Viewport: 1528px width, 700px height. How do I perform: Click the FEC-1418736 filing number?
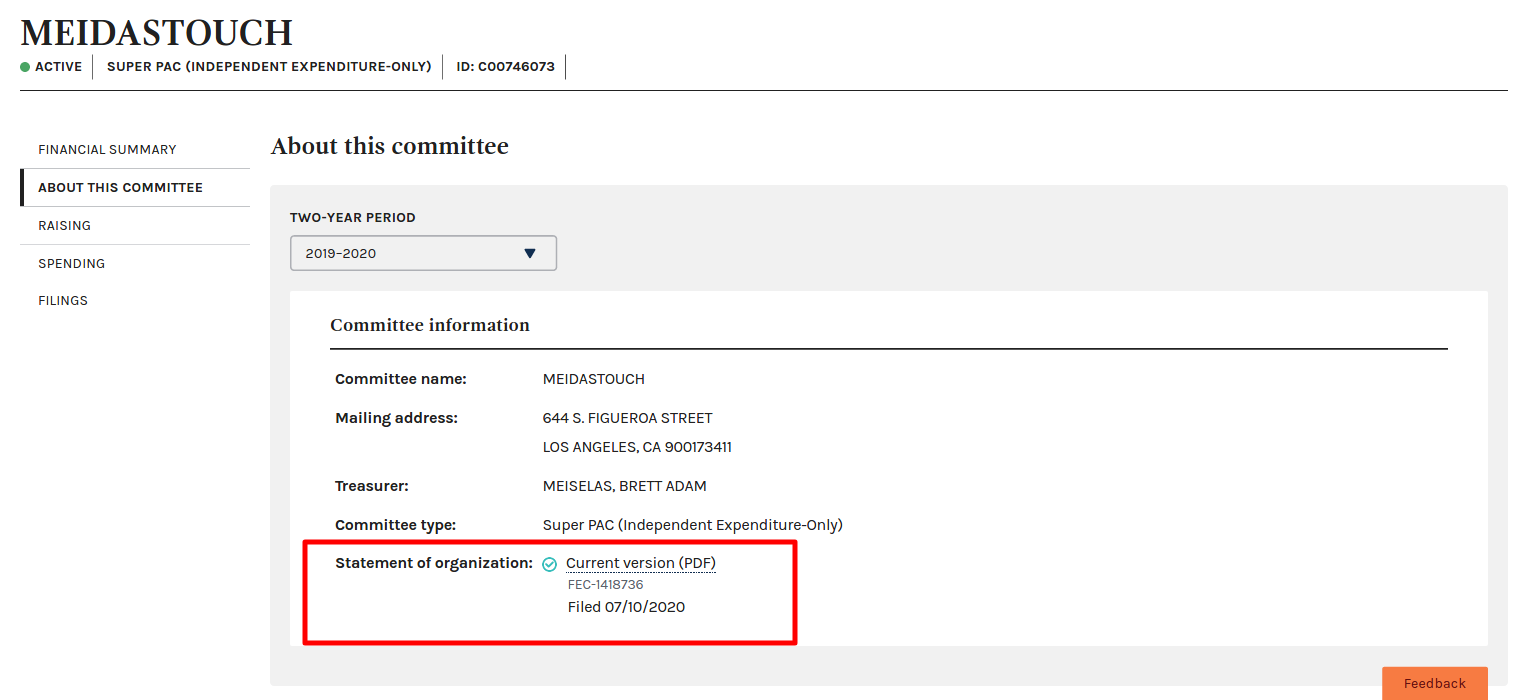(605, 585)
